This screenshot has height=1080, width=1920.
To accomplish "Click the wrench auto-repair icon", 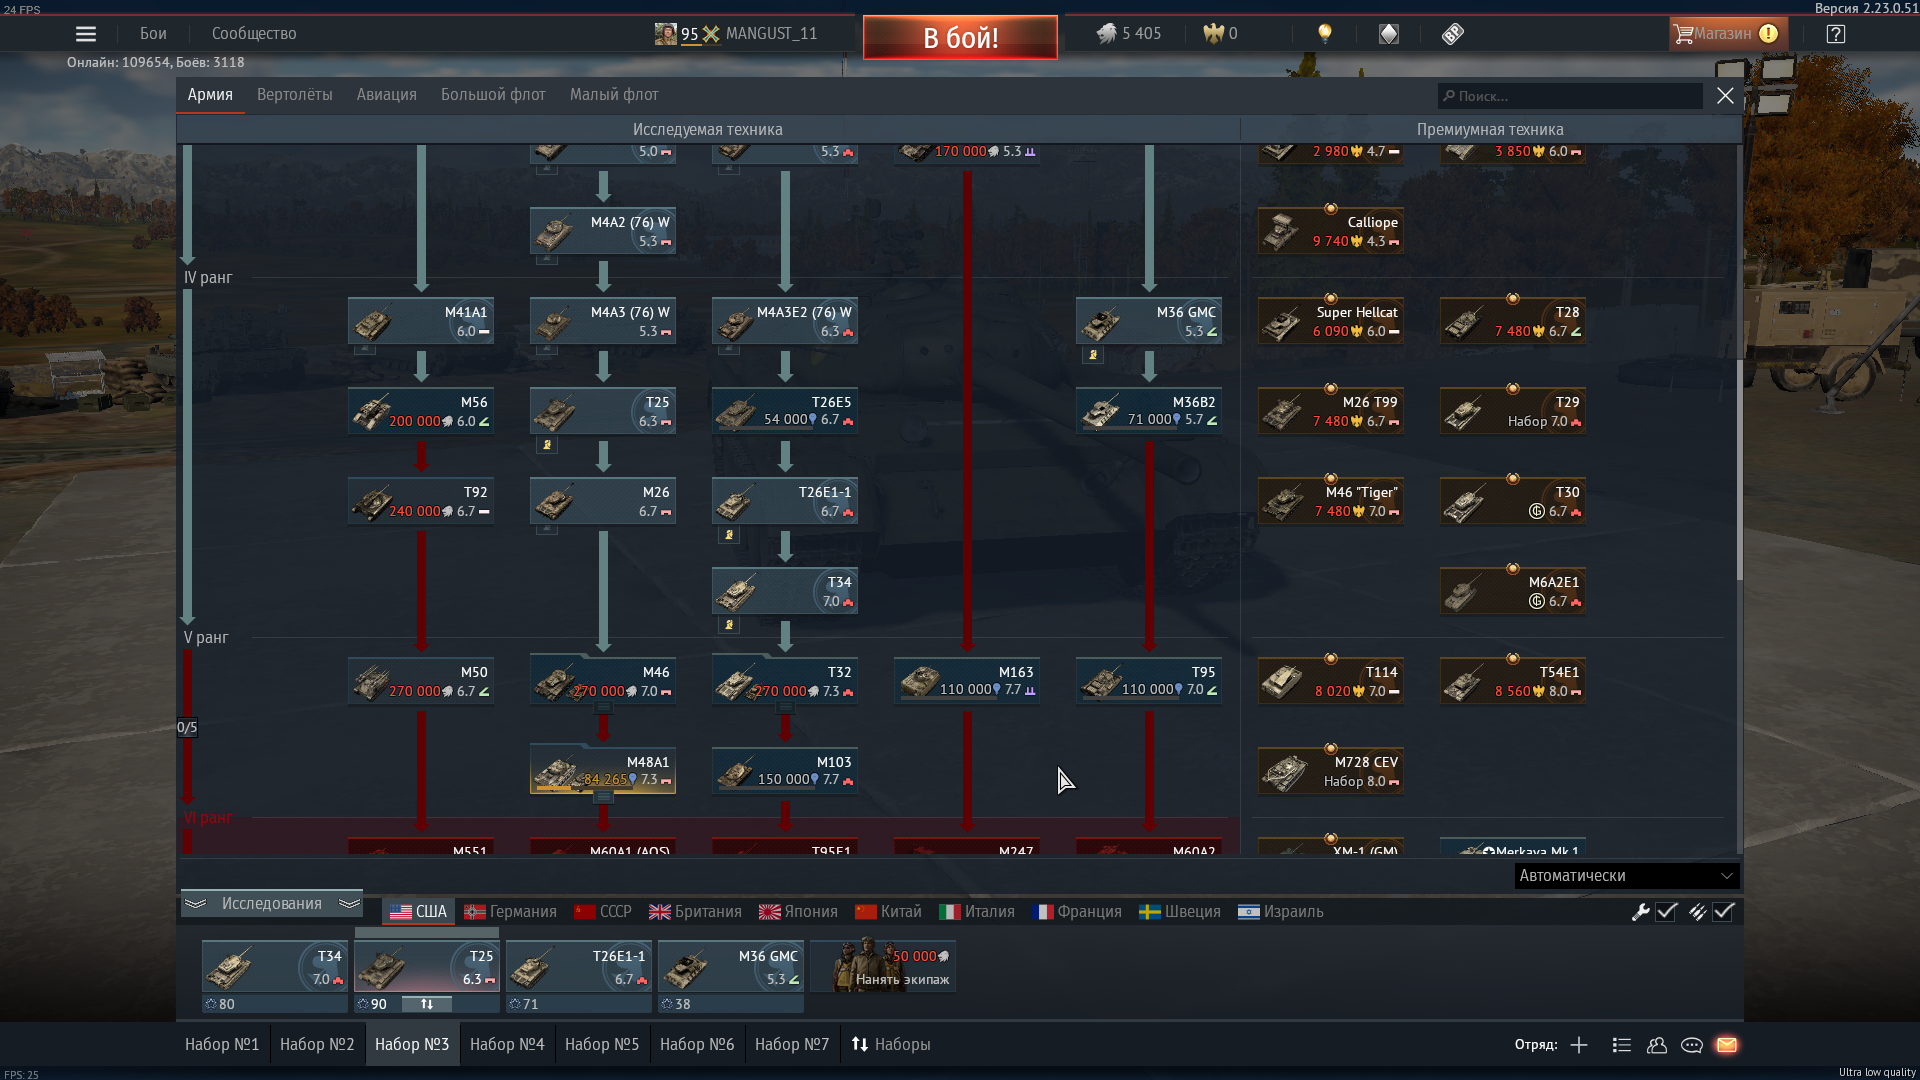I will click(x=1640, y=912).
